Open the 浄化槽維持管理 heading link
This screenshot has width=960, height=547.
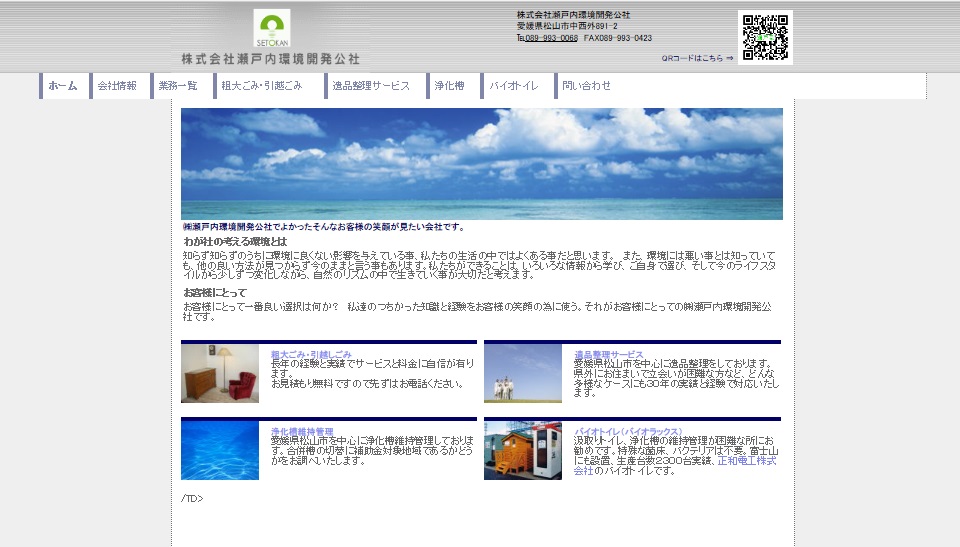(302, 431)
